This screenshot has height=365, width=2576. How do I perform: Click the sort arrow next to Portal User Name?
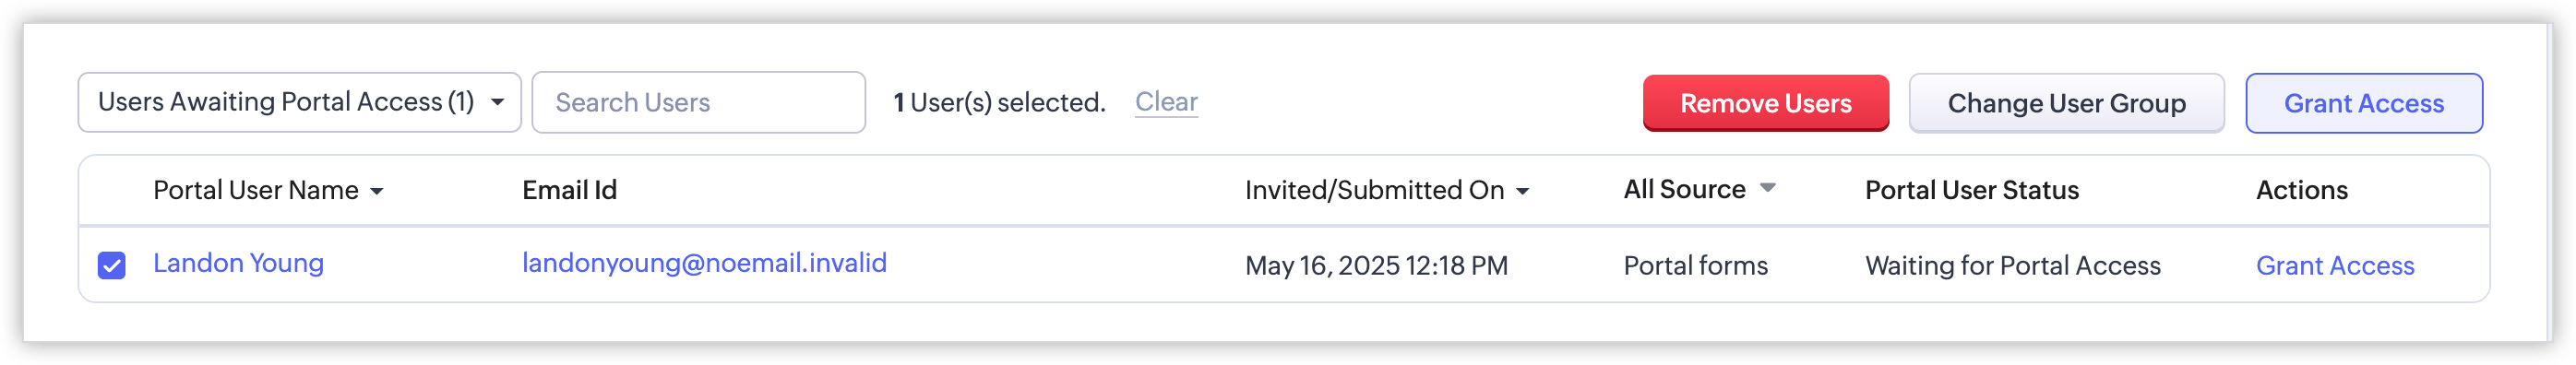(x=377, y=191)
